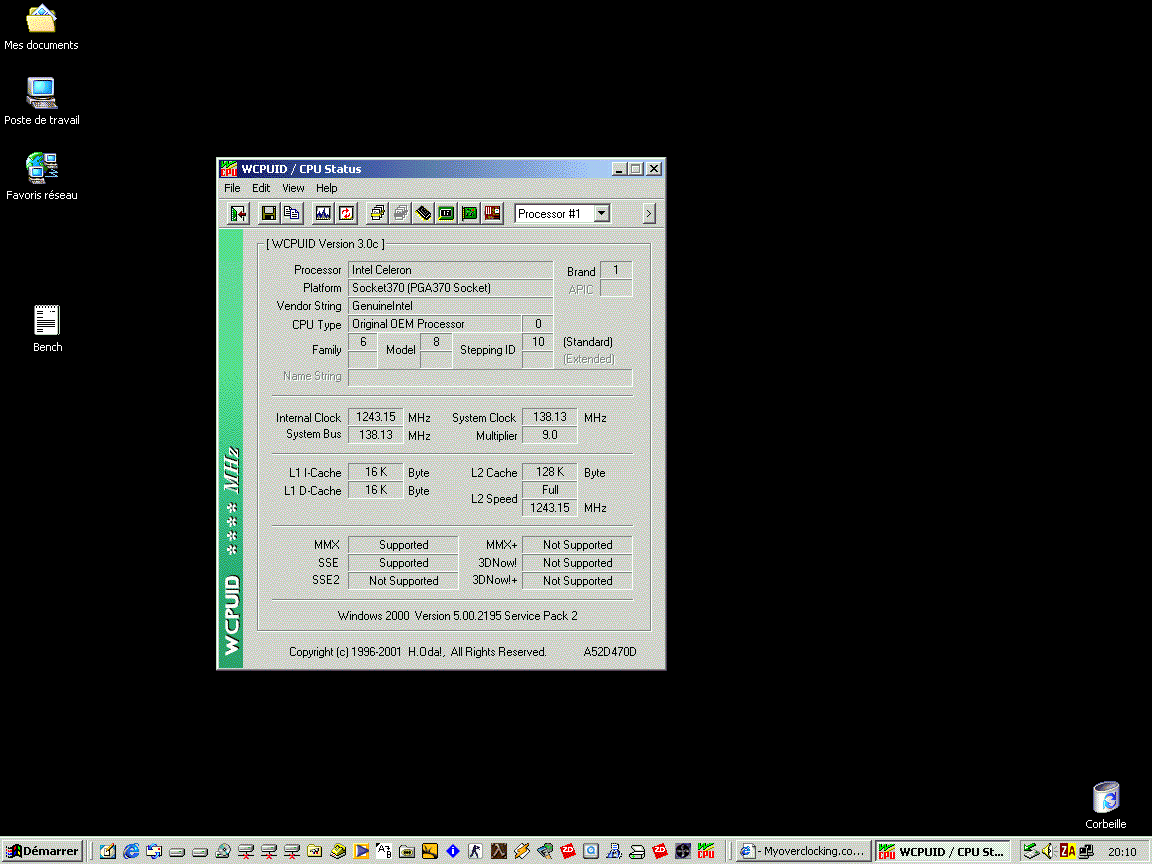Click the L1 D-Cache 16 K value

tap(375, 490)
